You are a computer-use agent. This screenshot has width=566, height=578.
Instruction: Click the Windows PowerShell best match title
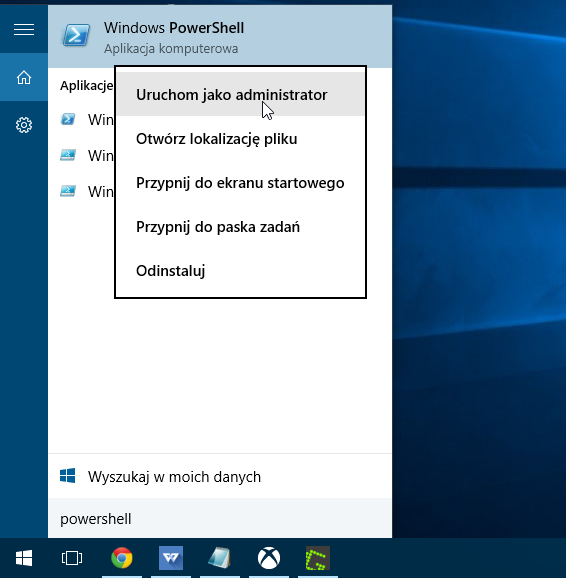coord(174,28)
